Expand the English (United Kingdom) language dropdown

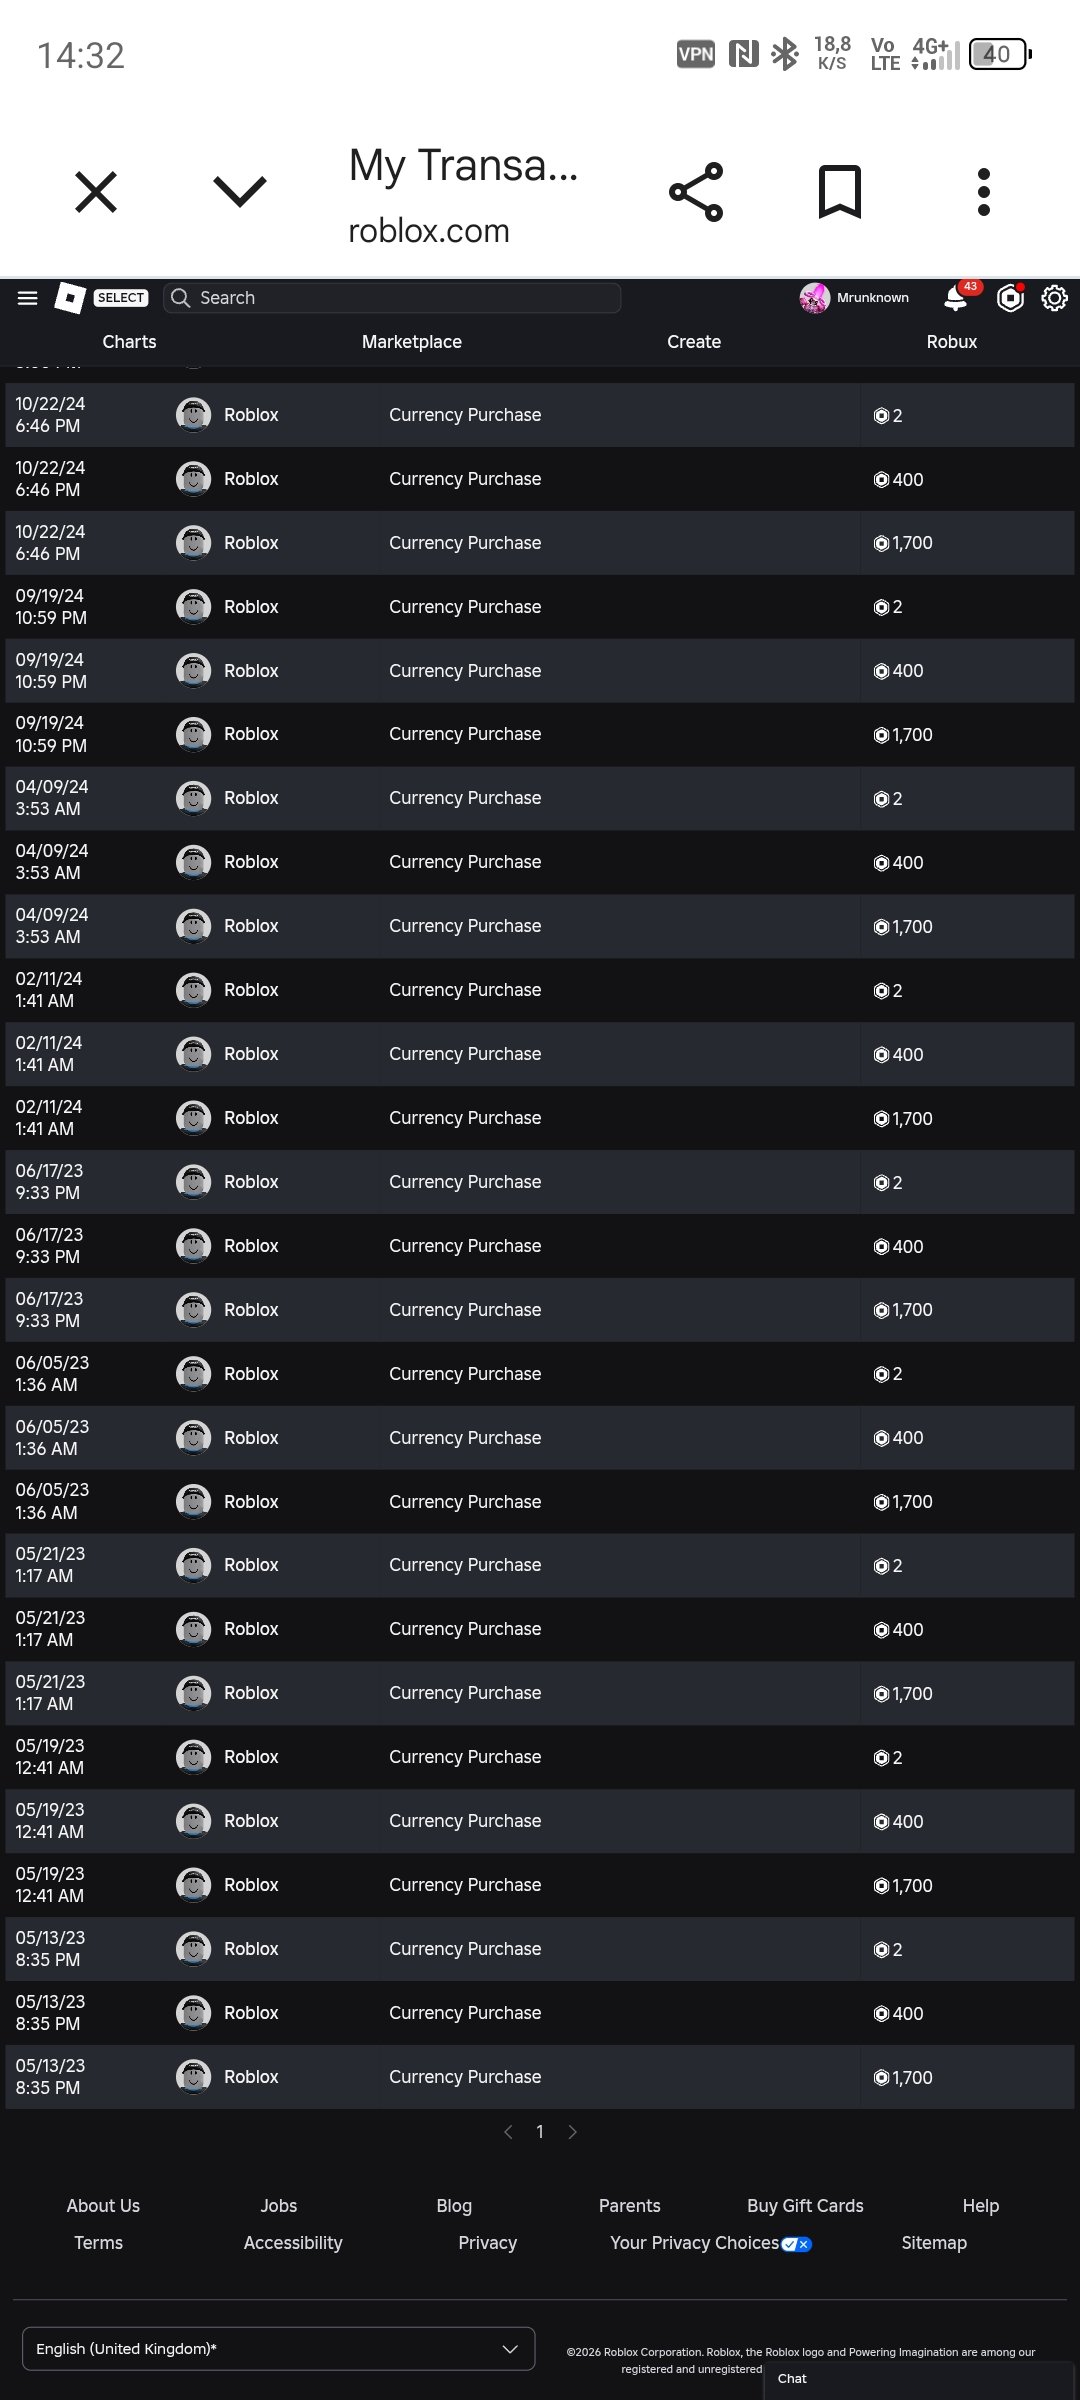tap(279, 2348)
